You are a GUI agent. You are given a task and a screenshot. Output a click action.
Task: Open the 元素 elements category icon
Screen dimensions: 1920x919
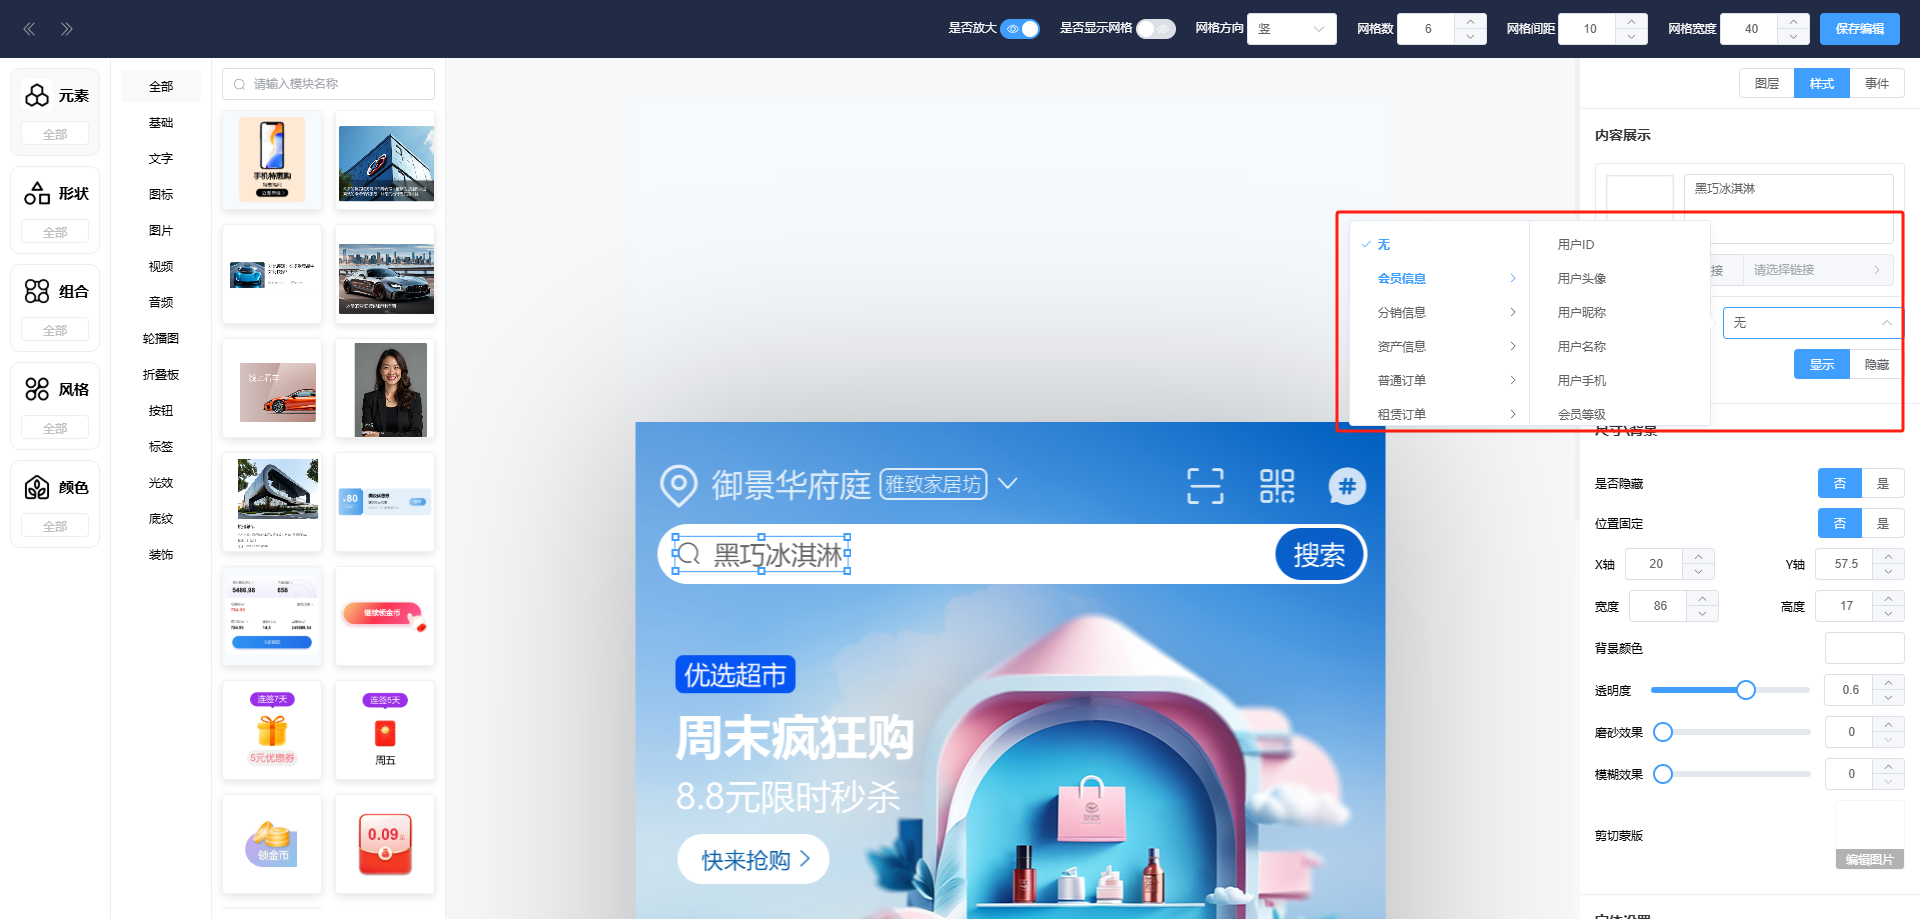(x=37, y=95)
